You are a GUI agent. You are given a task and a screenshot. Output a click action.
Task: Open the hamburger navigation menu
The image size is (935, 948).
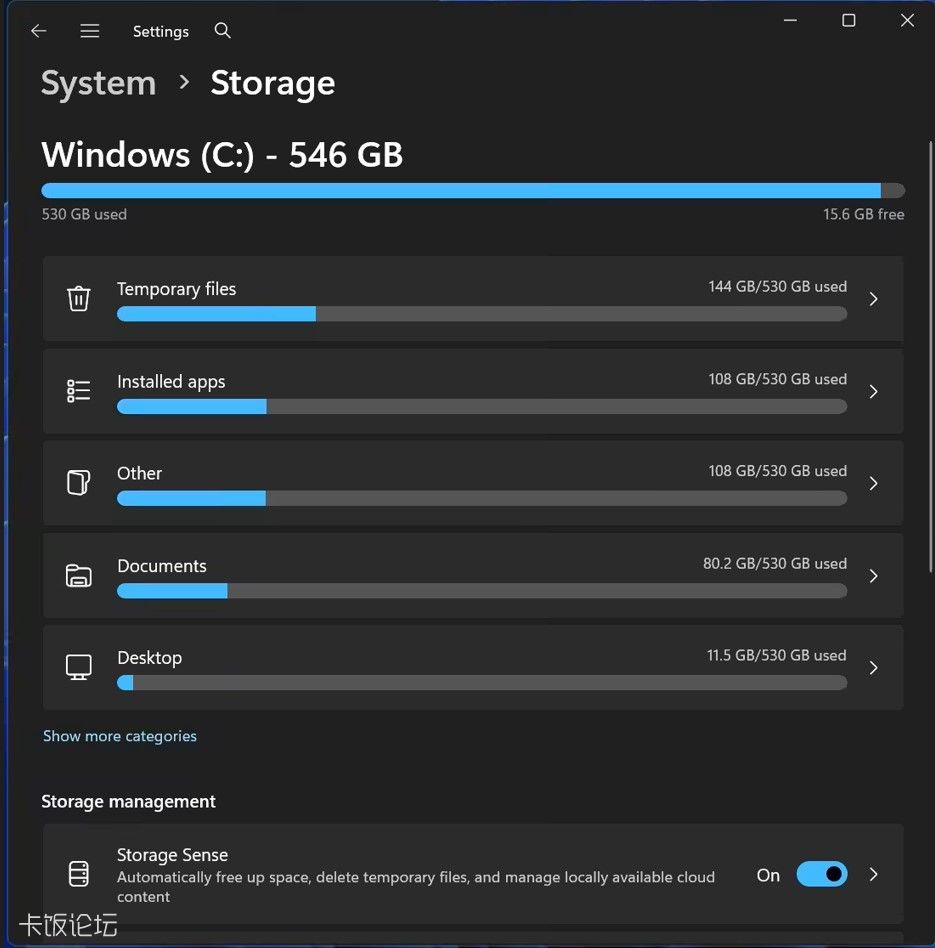tap(90, 31)
